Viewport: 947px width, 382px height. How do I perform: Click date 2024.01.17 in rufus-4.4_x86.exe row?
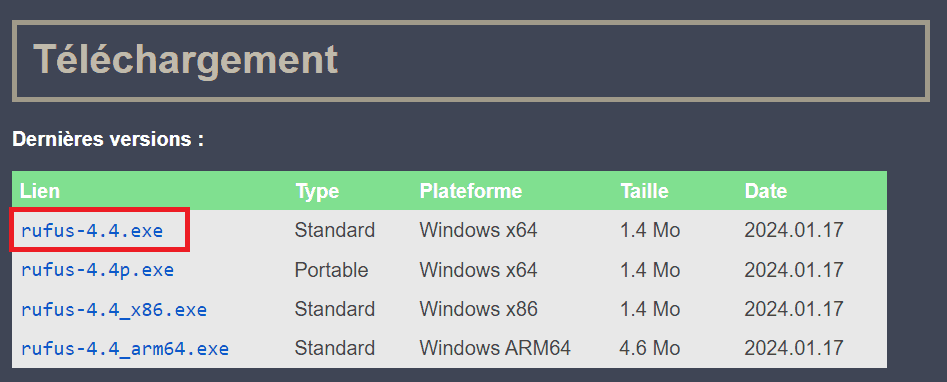click(794, 309)
